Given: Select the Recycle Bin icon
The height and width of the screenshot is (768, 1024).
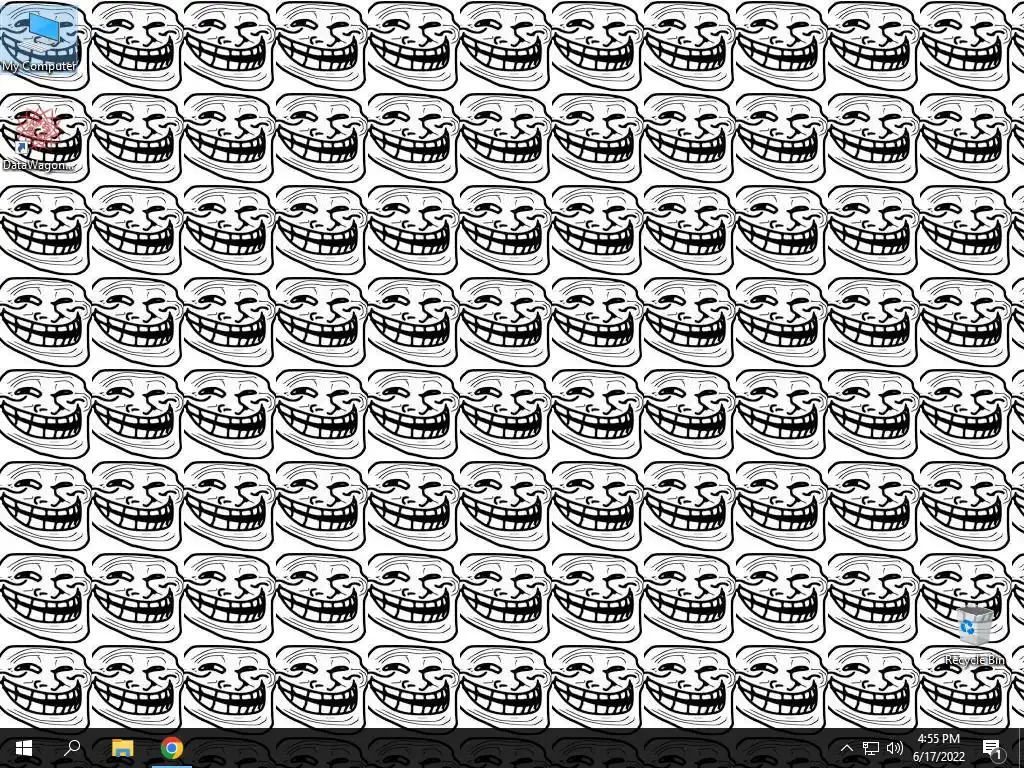Looking at the screenshot, I should [x=975, y=635].
